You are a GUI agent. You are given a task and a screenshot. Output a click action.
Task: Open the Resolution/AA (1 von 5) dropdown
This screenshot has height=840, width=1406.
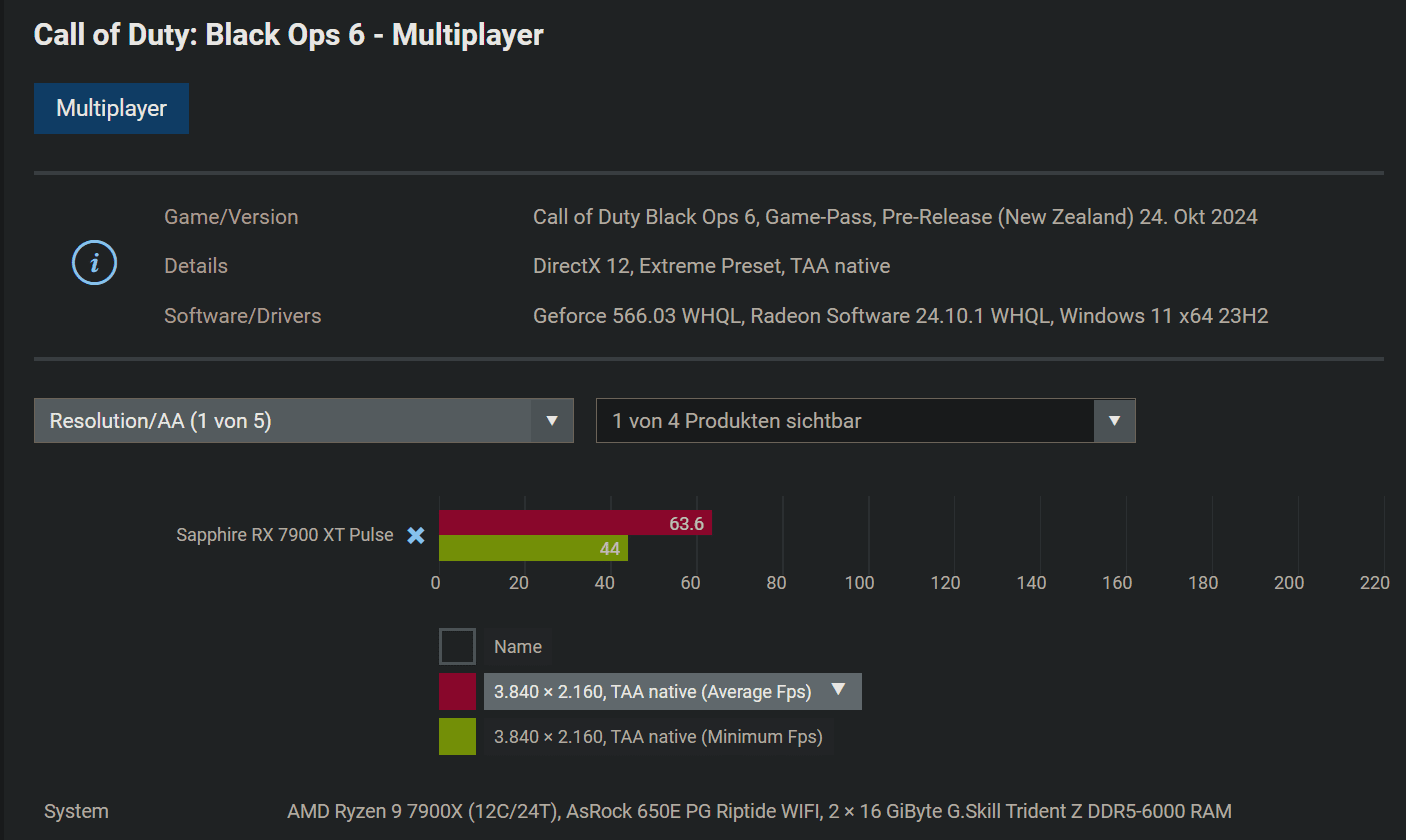304,421
